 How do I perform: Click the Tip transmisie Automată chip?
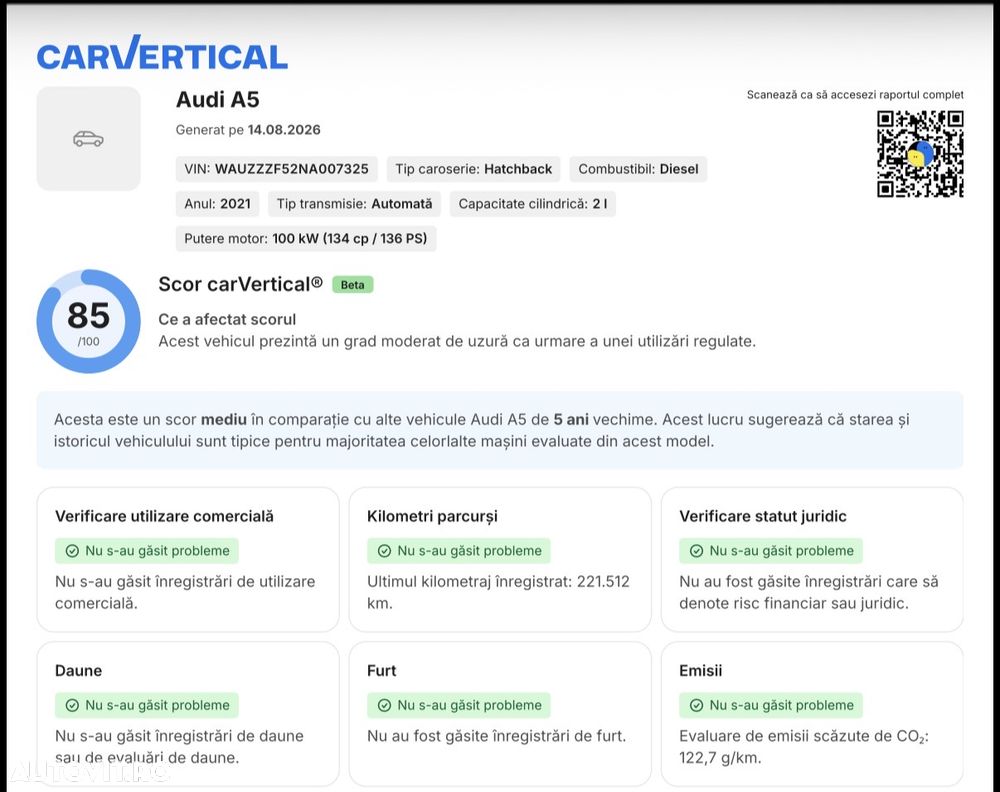(354, 204)
